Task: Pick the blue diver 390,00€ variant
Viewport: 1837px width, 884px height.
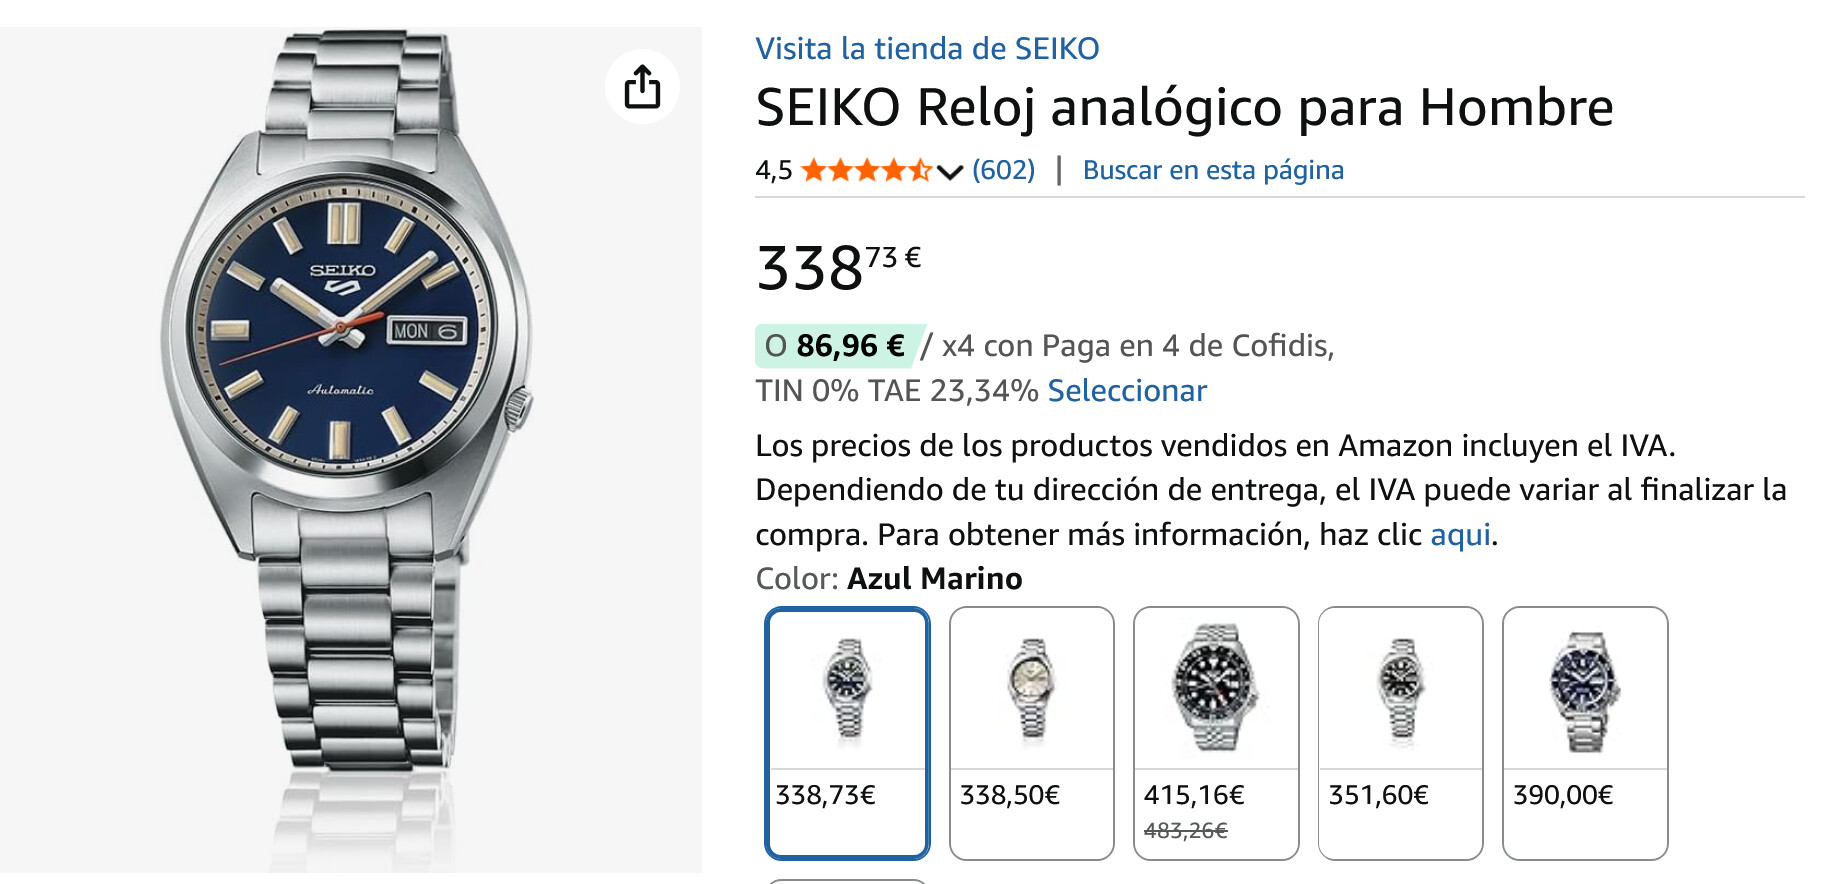Action: (x=1585, y=732)
